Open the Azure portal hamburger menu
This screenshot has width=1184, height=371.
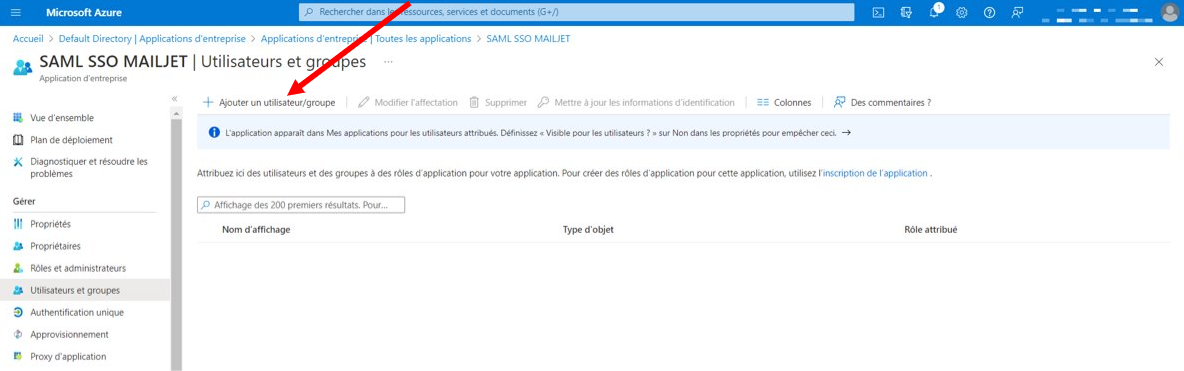coord(17,13)
